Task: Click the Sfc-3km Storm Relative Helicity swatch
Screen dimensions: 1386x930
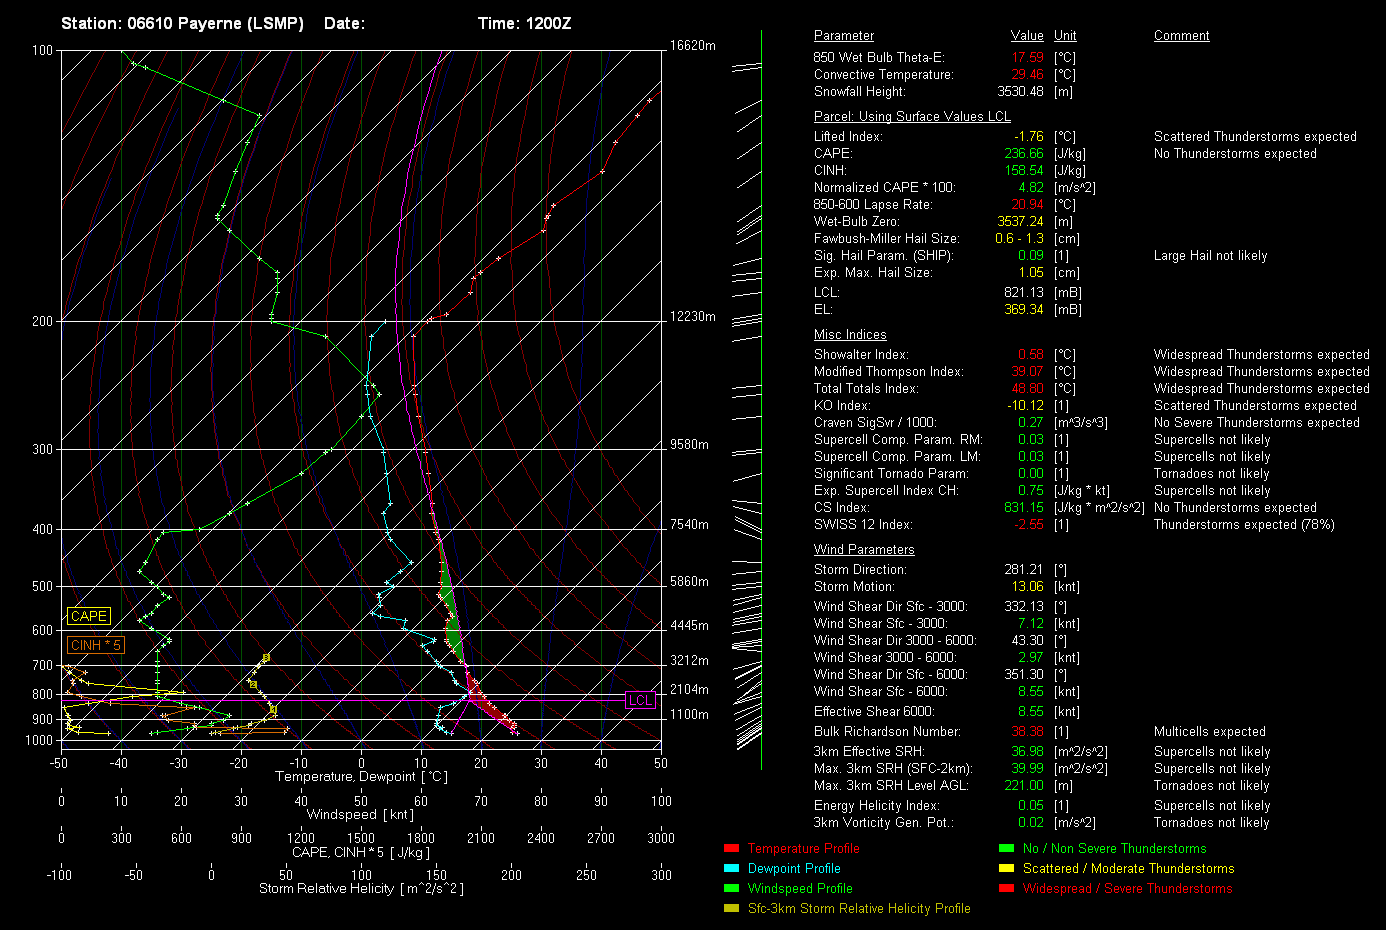Action: click(731, 908)
